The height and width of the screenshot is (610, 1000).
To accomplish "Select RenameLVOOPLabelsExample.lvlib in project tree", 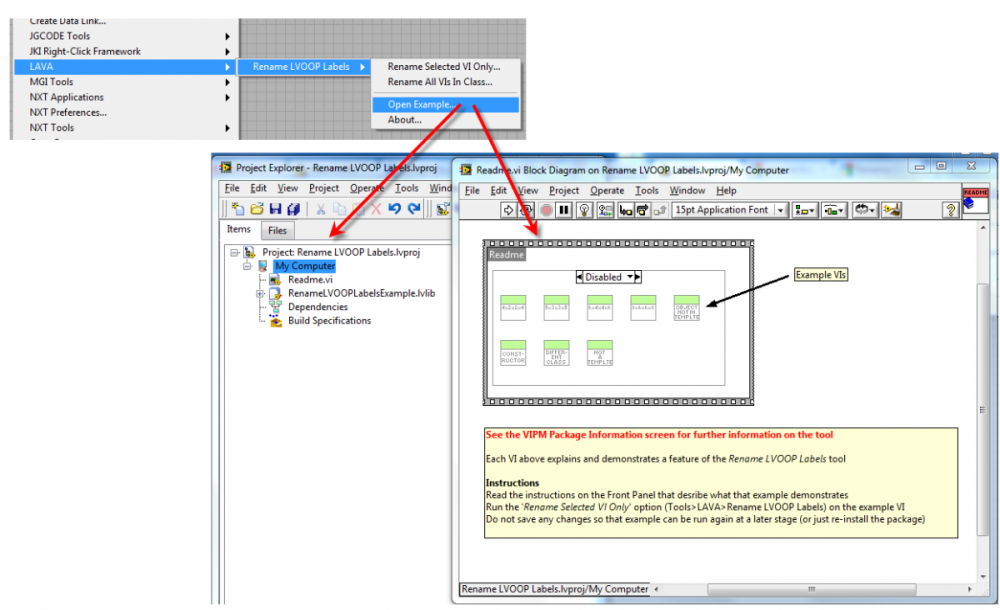I will [x=362, y=294].
